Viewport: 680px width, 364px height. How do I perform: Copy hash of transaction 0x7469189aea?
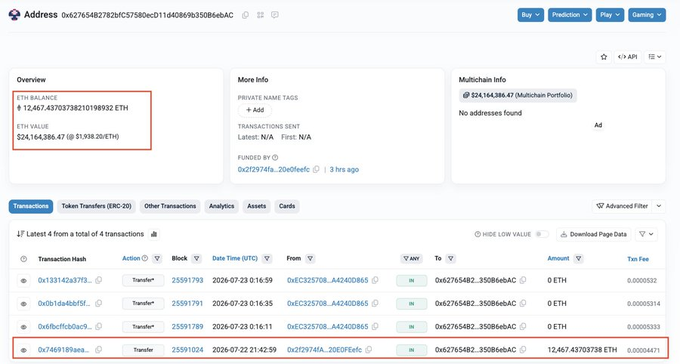tap(99, 349)
